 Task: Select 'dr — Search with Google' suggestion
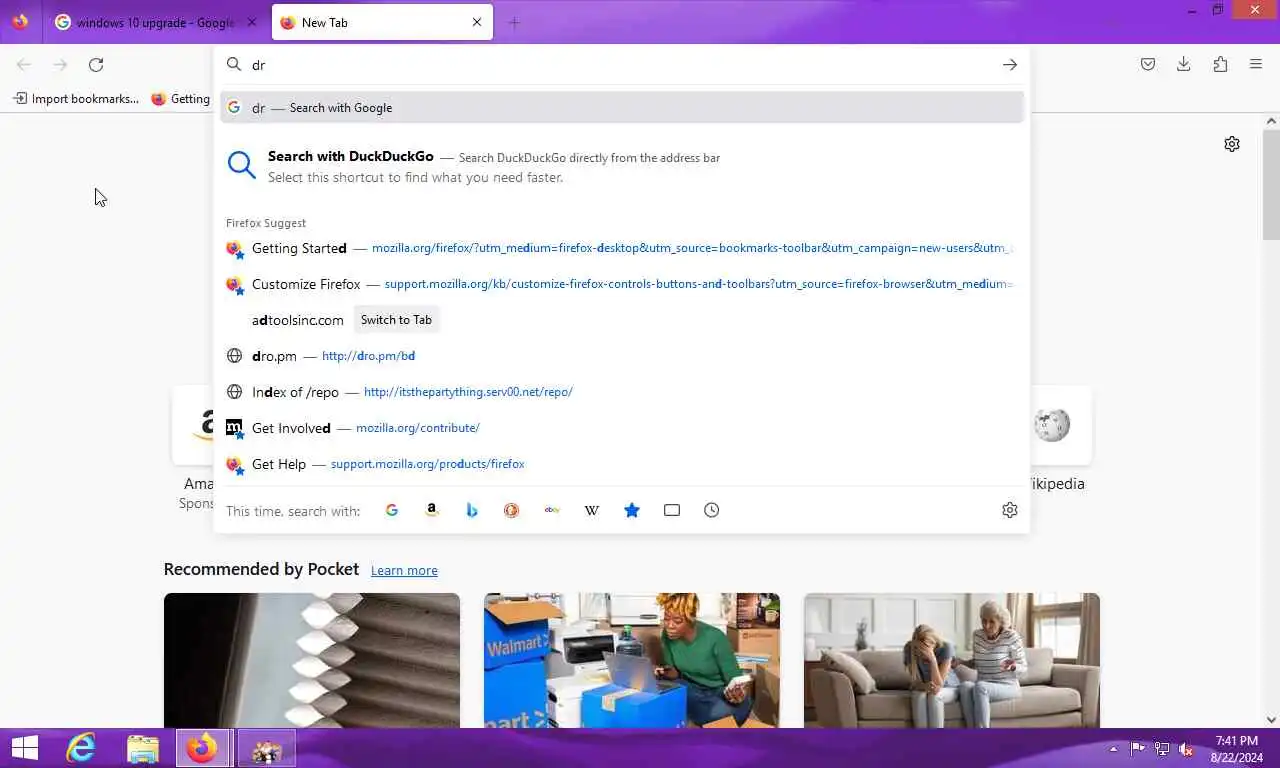[x=622, y=107]
